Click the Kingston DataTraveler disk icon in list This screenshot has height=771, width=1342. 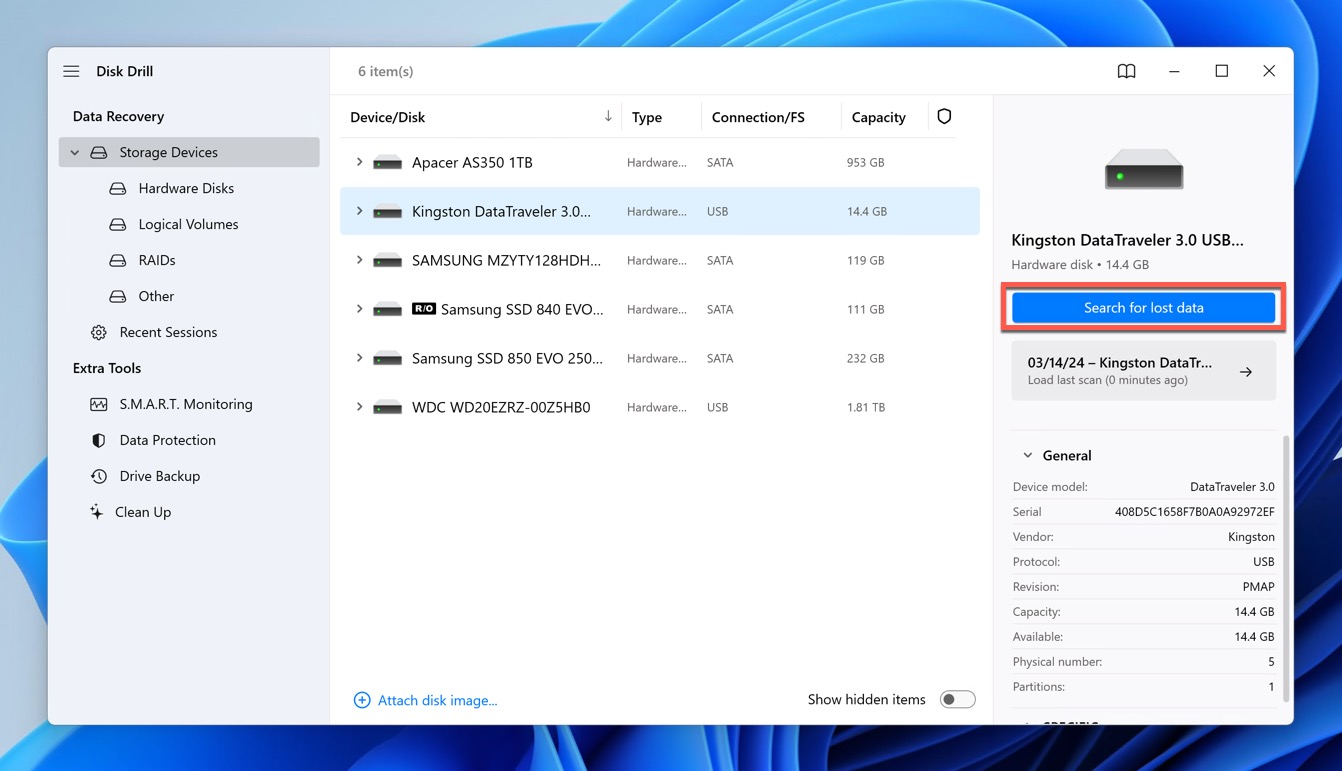click(x=387, y=211)
